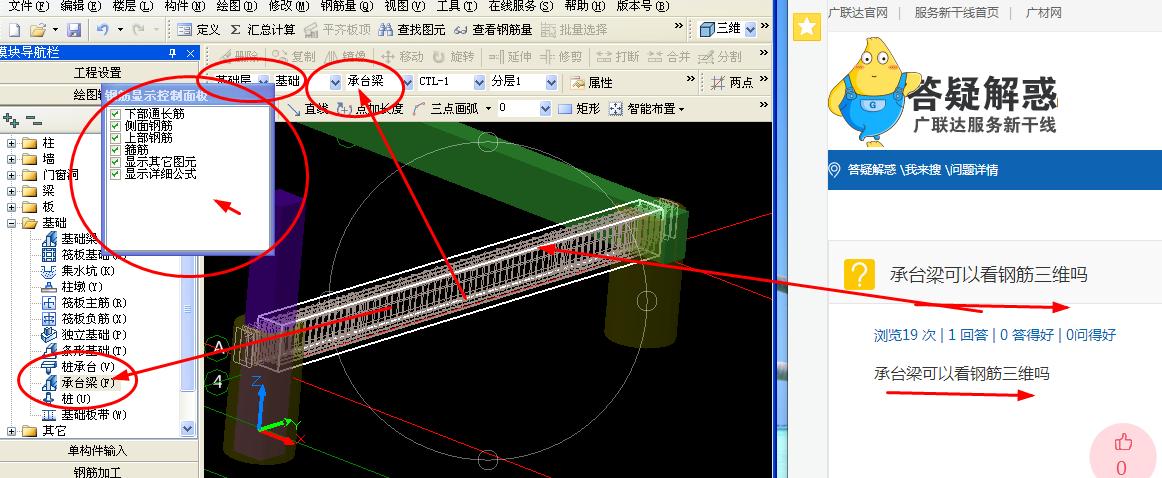
Task: Open the 工具(T) menu
Action: click(457, 7)
